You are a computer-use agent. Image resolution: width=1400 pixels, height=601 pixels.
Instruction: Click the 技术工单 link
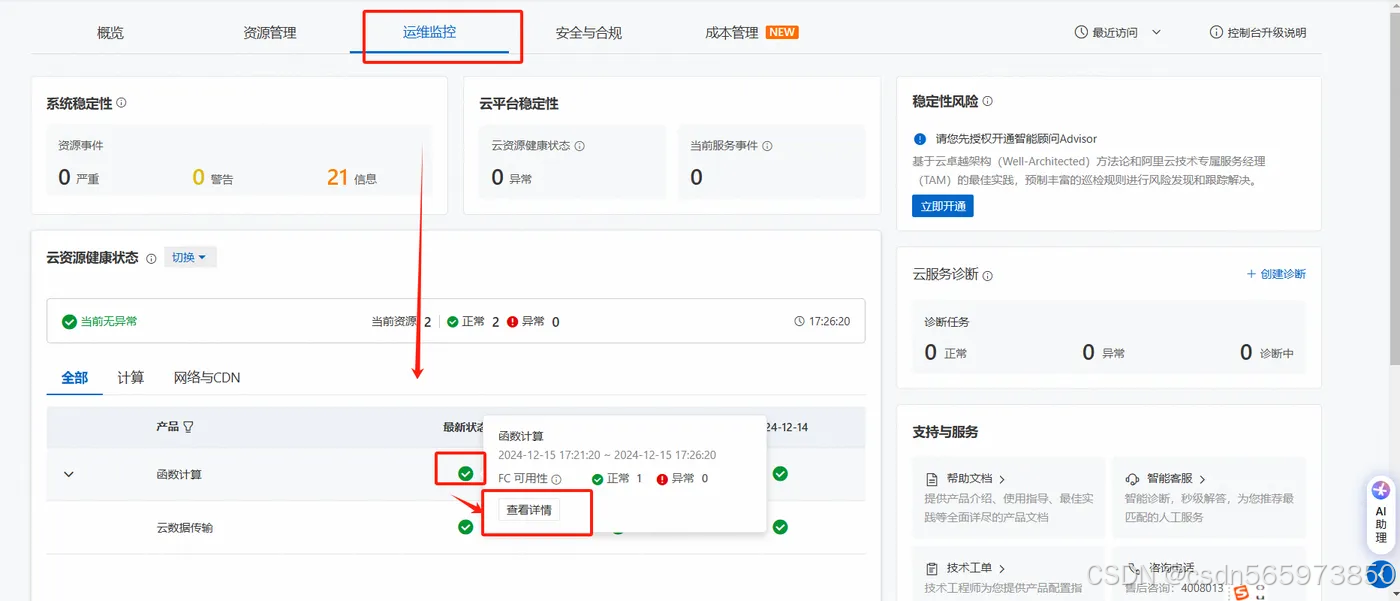969,568
